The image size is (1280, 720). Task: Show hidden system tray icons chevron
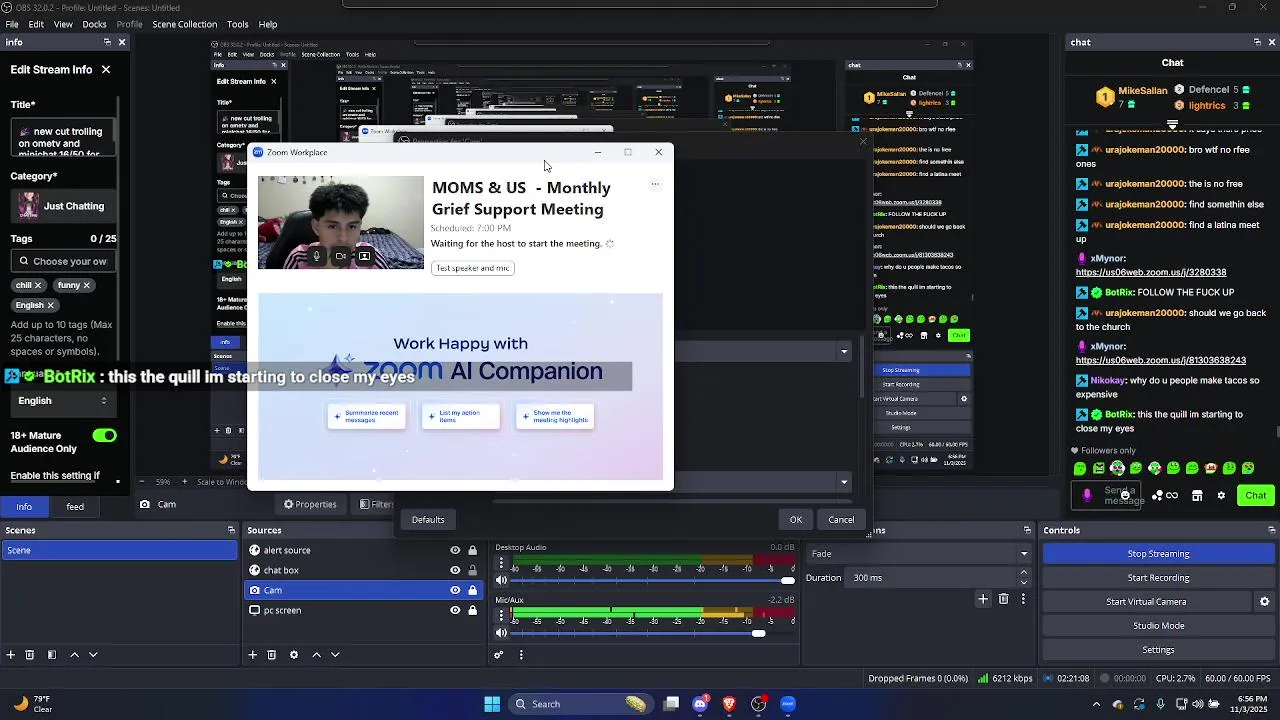[x=1097, y=704]
